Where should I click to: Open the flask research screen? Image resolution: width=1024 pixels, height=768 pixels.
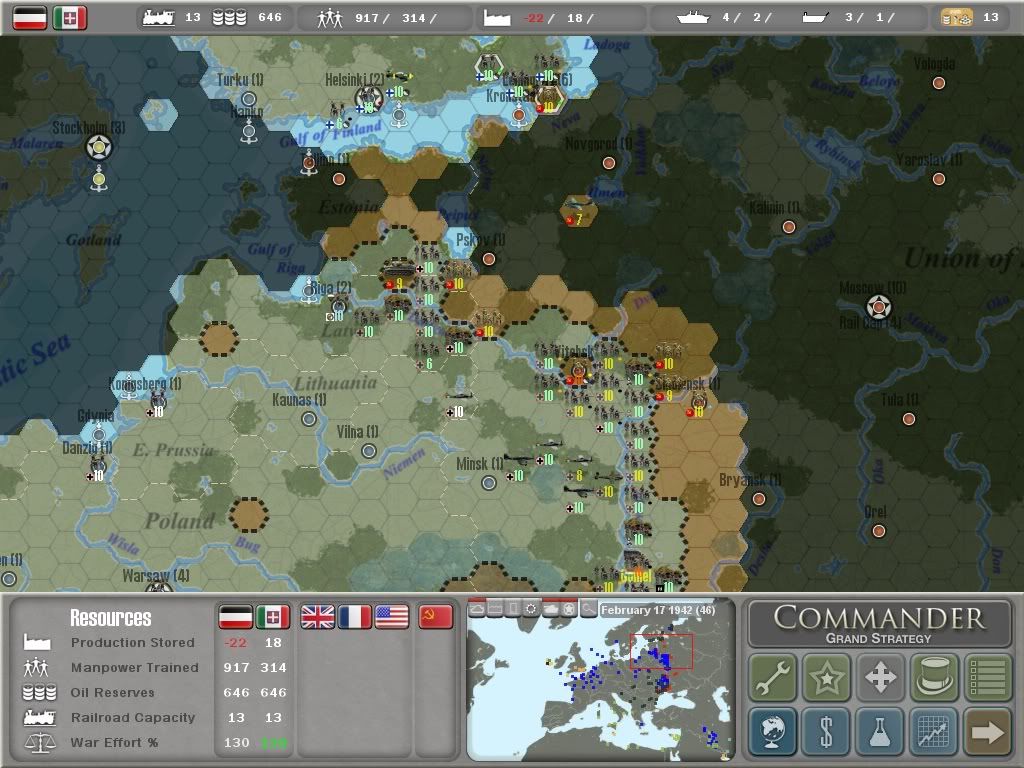tap(880, 731)
